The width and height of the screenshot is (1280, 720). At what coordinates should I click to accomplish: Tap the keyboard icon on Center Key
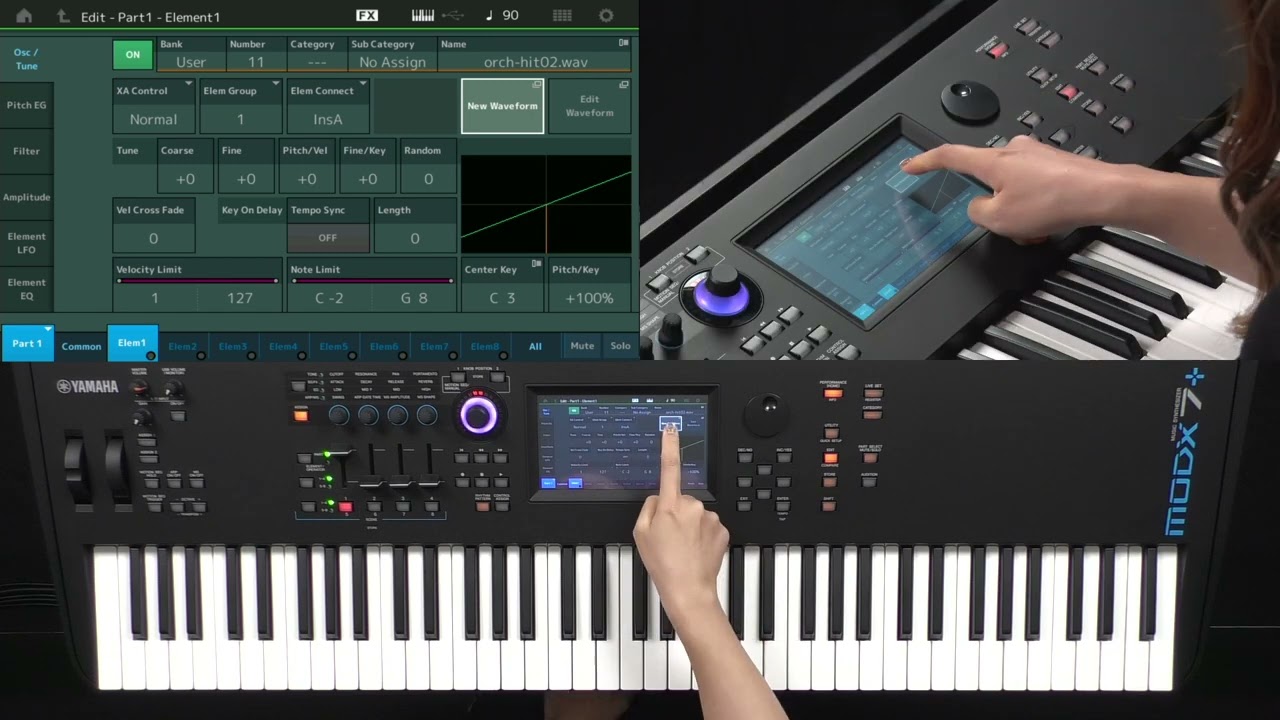pyautogui.click(x=537, y=264)
